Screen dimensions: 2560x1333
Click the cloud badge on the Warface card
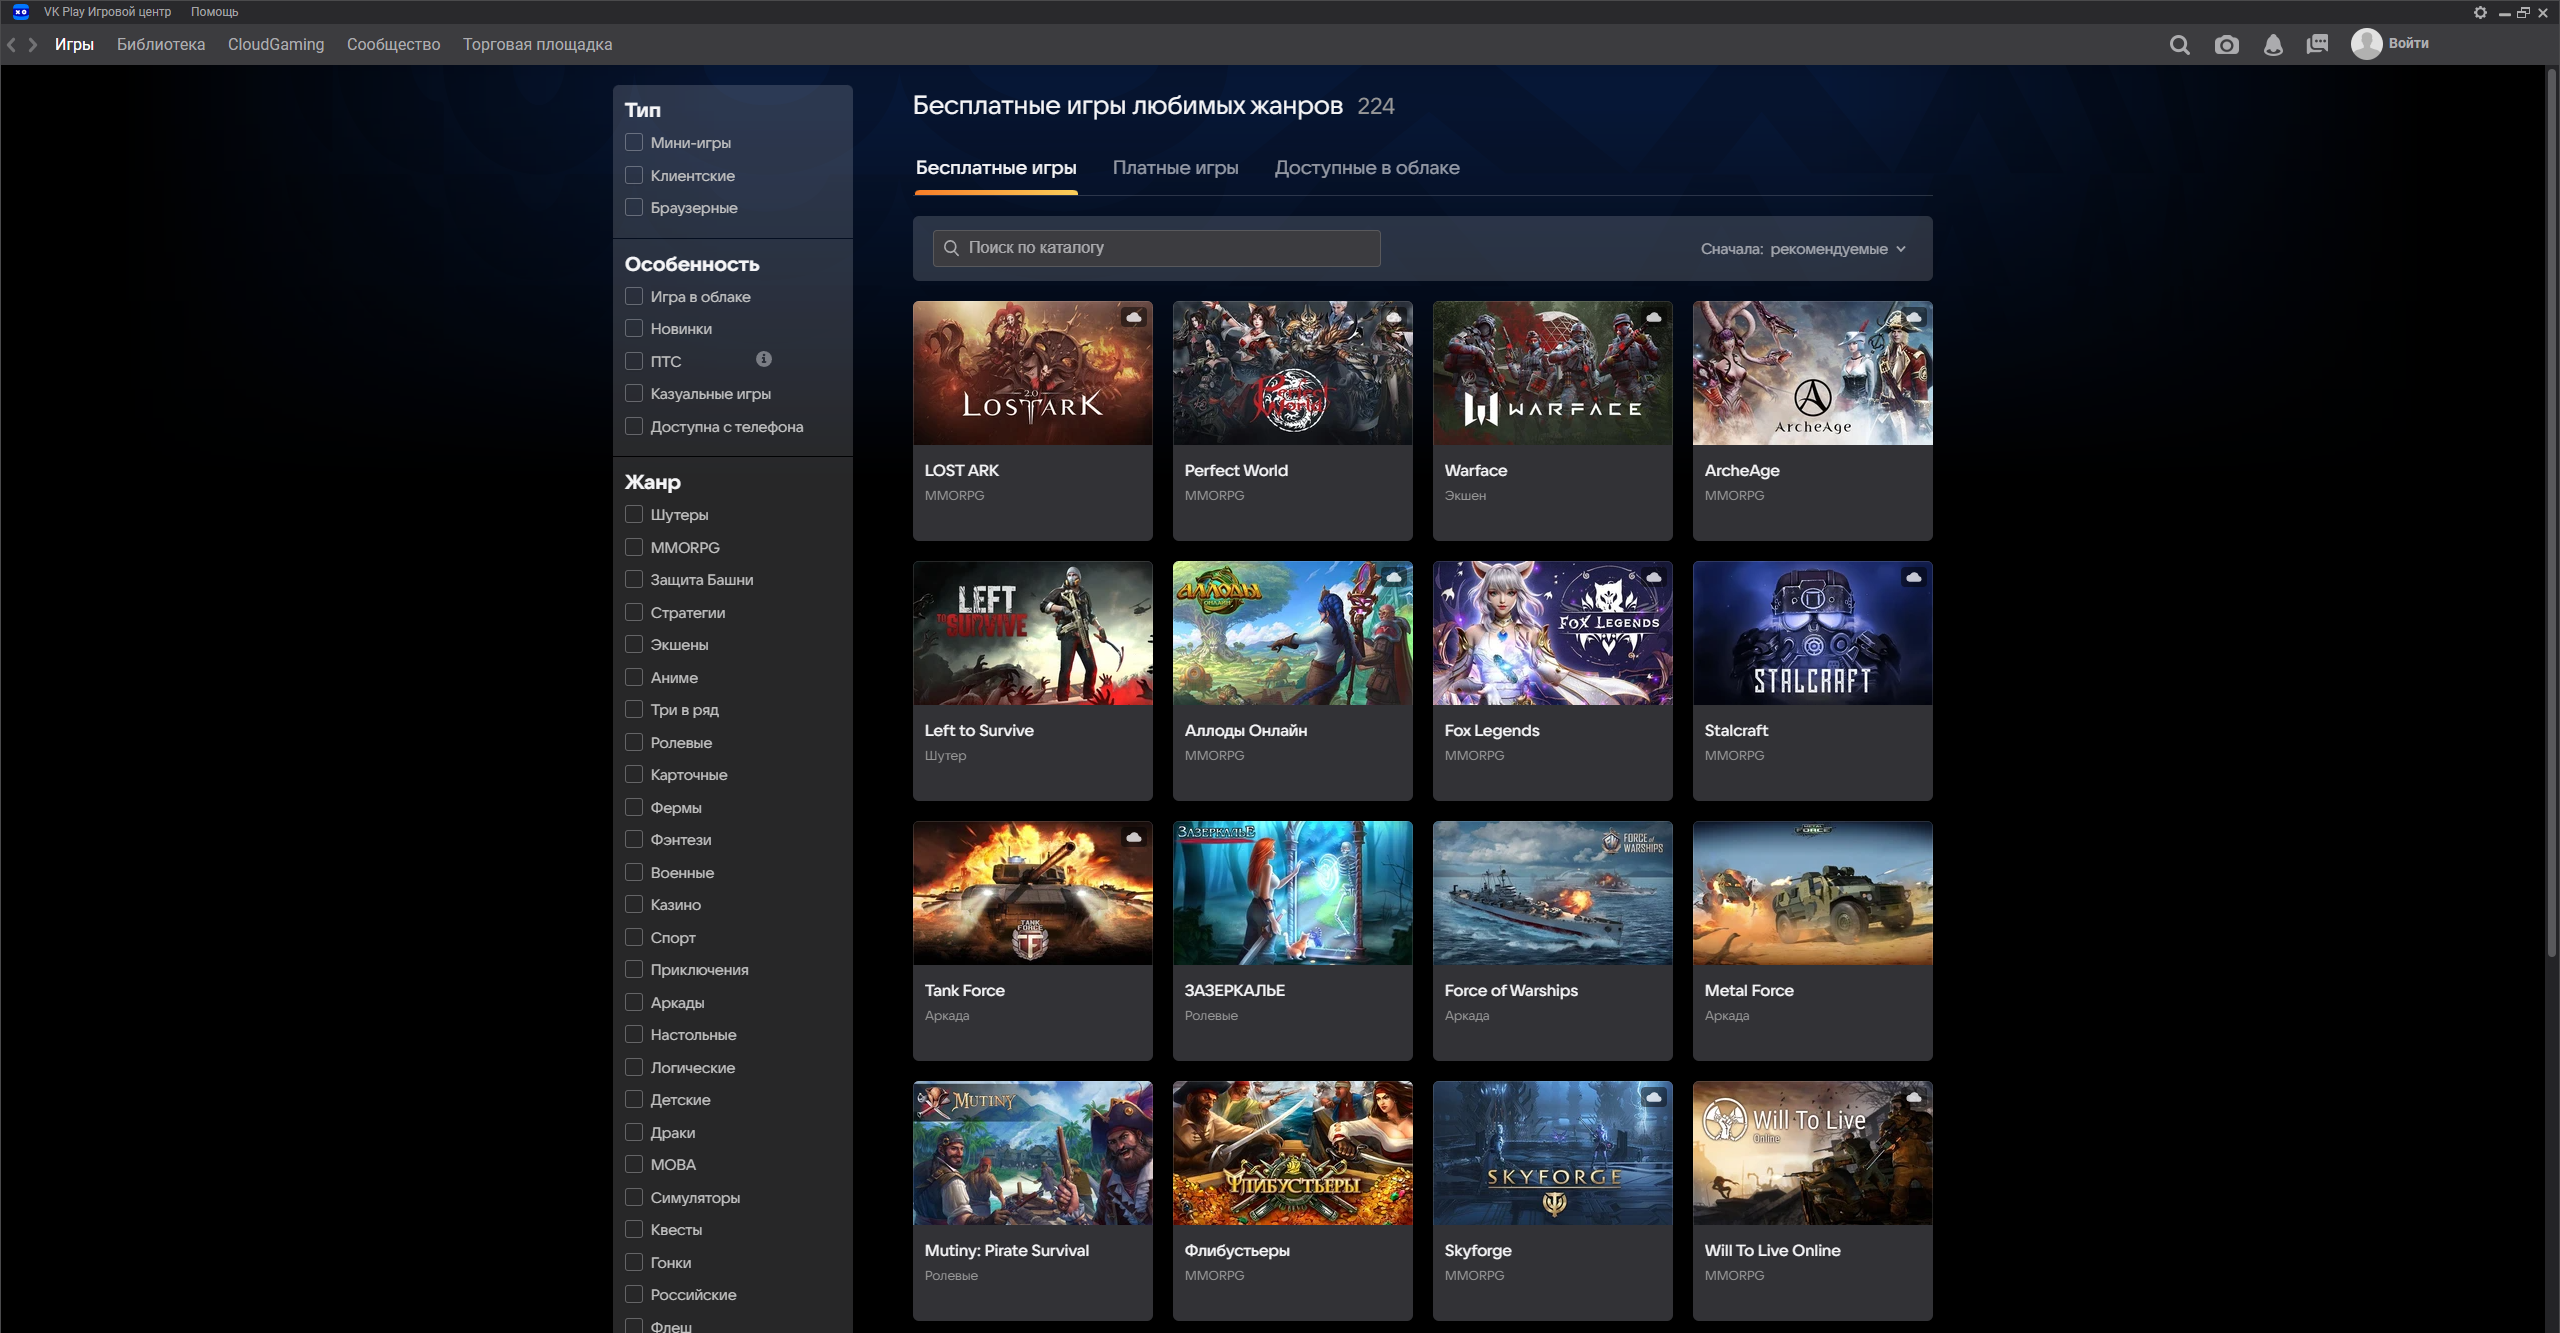pyautogui.click(x=1653, y=317)
